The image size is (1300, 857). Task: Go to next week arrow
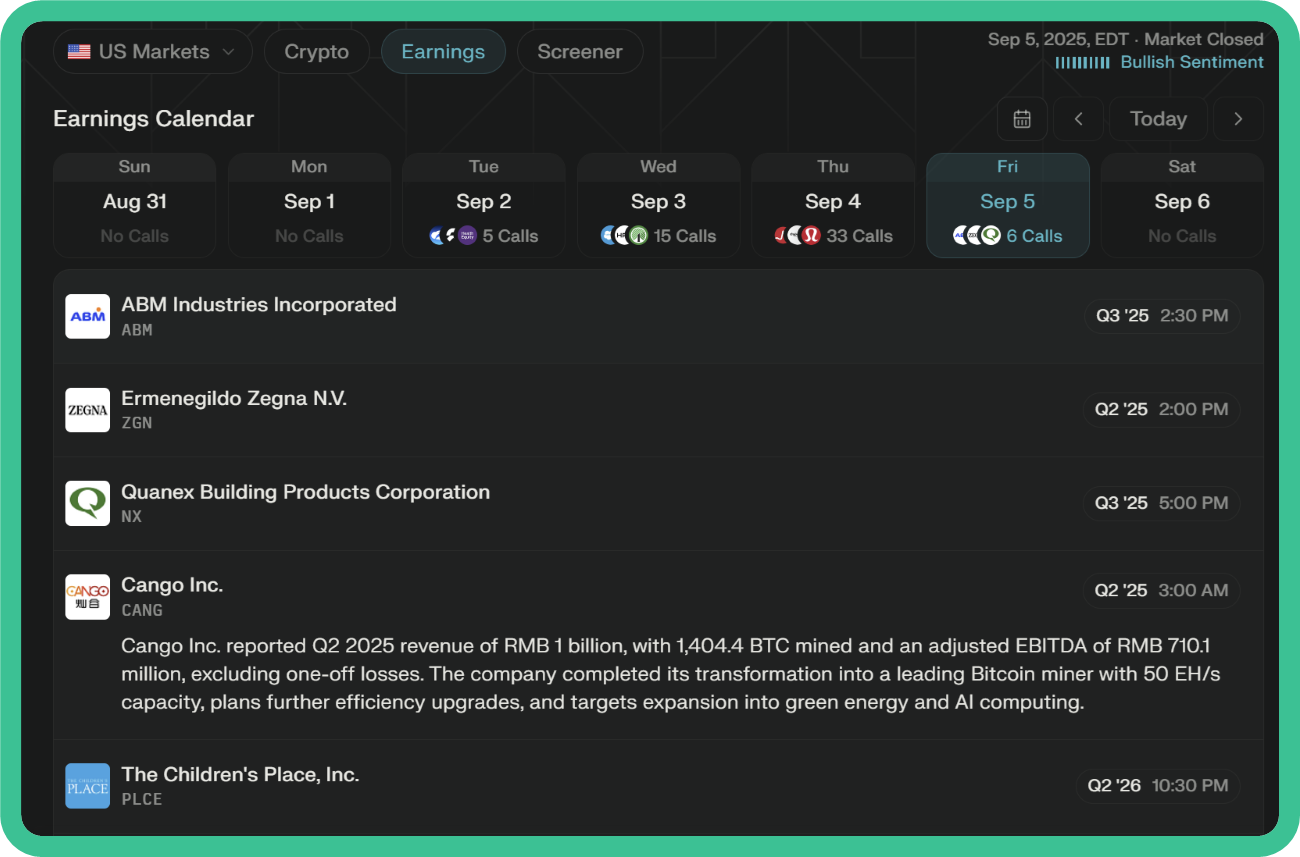(1238, 119)
